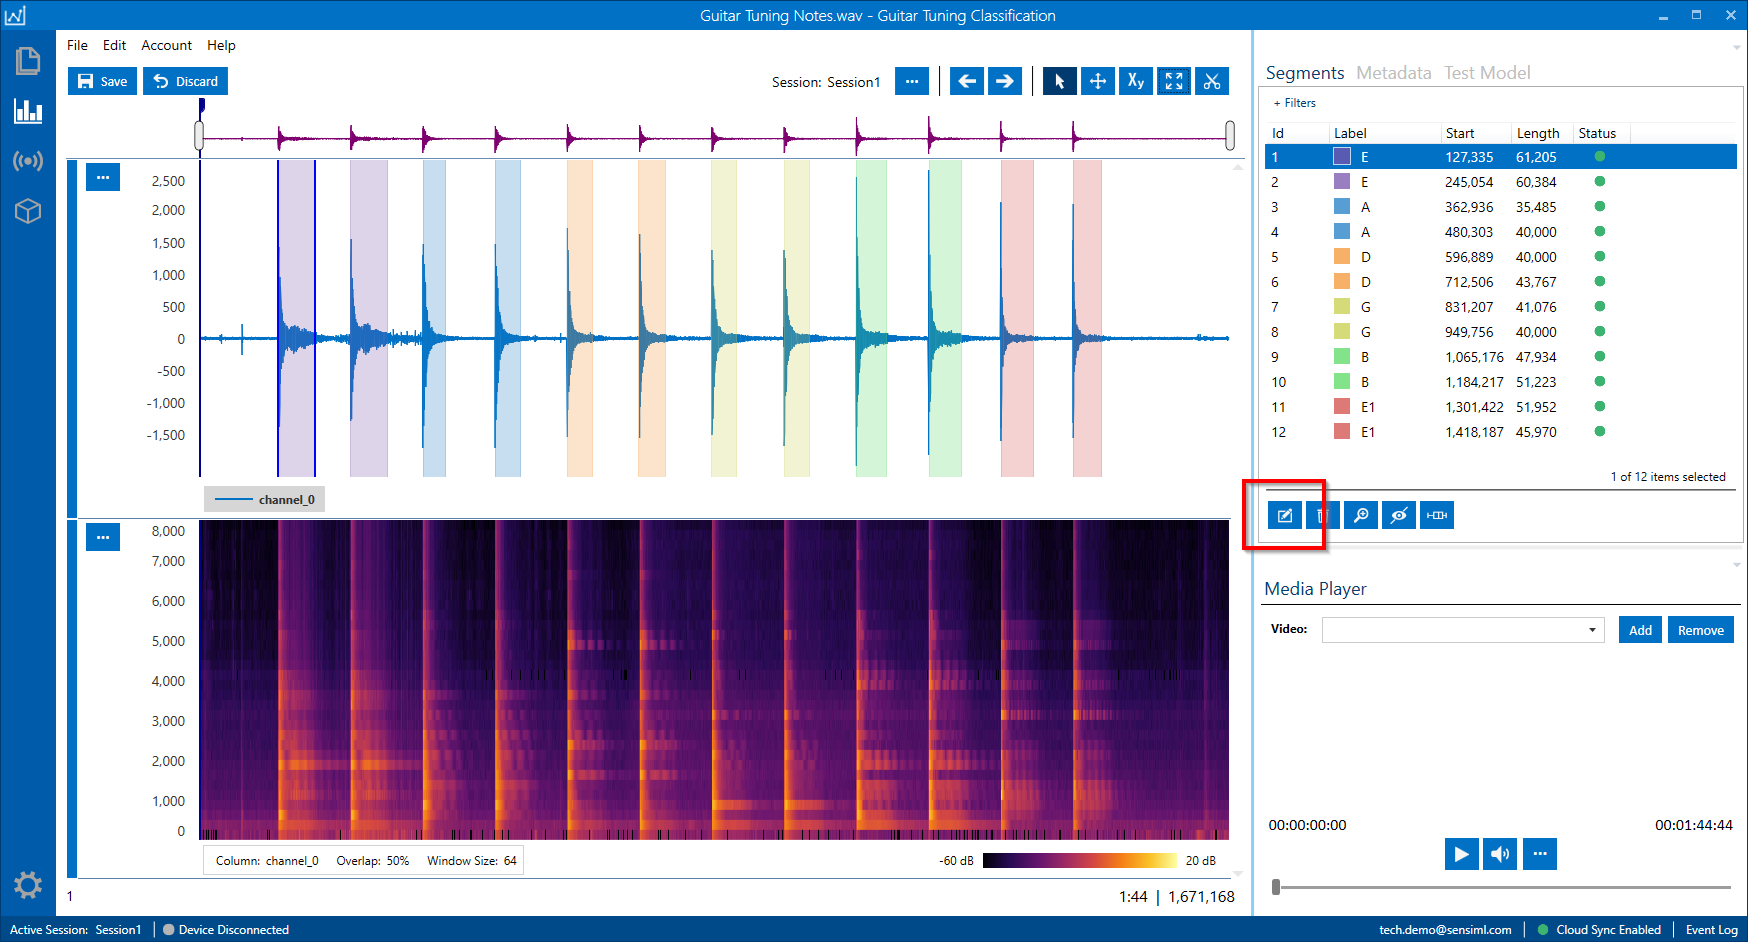Open the session options ellipsis button
Image resolution: width=1748 pixels, height=942 pixels.
(x=911, y=81)
